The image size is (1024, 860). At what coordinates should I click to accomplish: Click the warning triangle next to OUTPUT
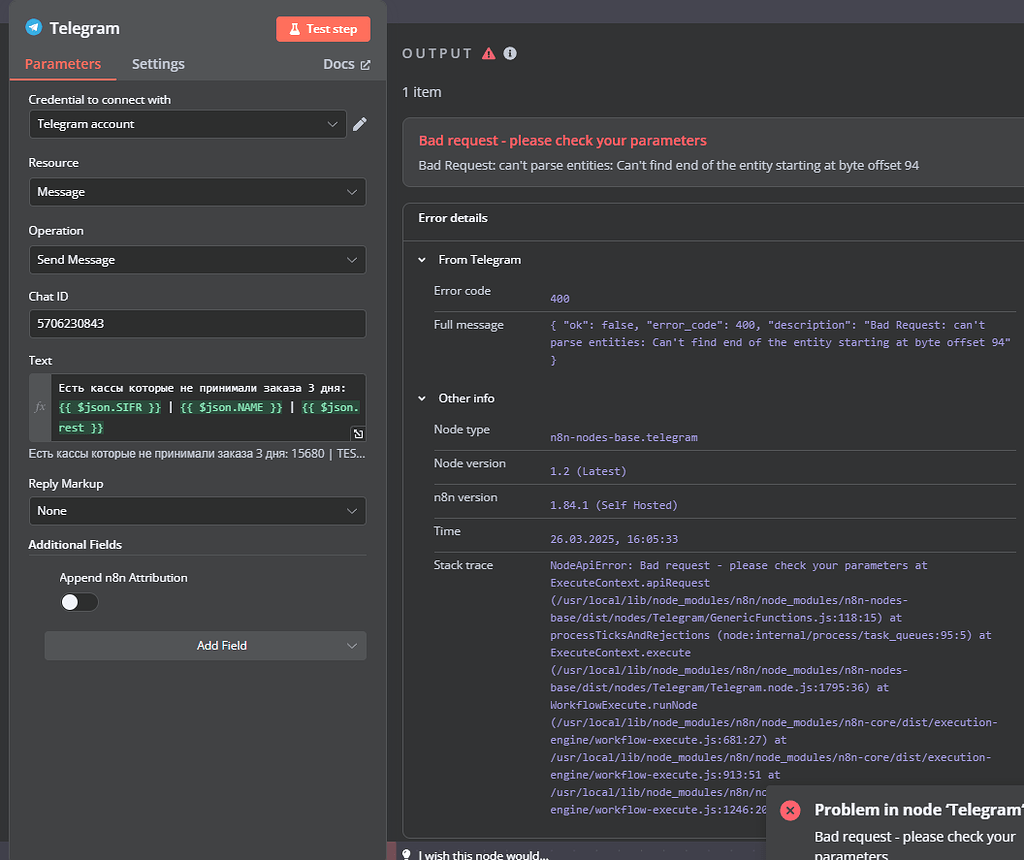point(487,54)
